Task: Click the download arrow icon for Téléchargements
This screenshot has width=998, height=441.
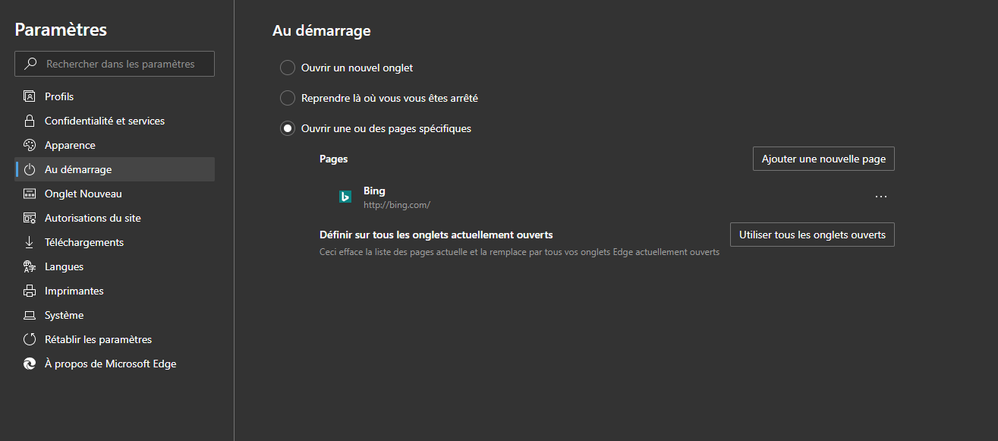Action: [x=29, y=242]
